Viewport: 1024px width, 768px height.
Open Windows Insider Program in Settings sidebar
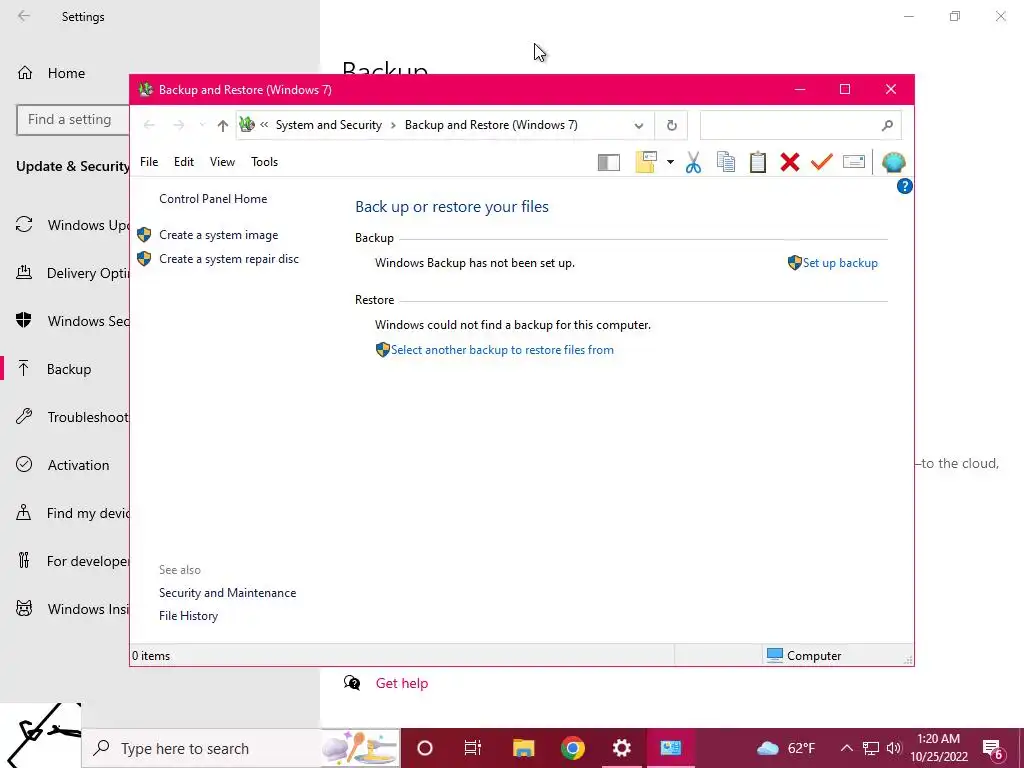coord(72,609)
